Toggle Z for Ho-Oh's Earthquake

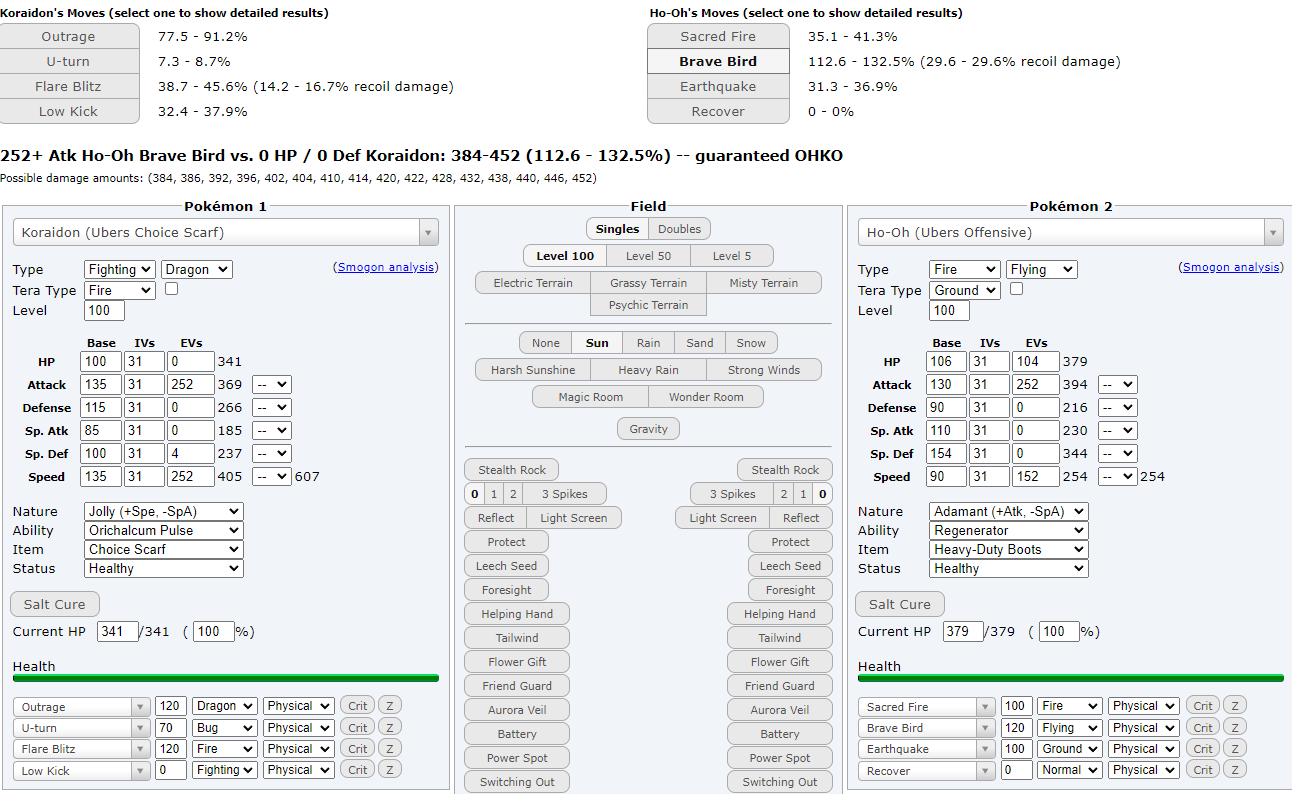[x=1234, y=749]
